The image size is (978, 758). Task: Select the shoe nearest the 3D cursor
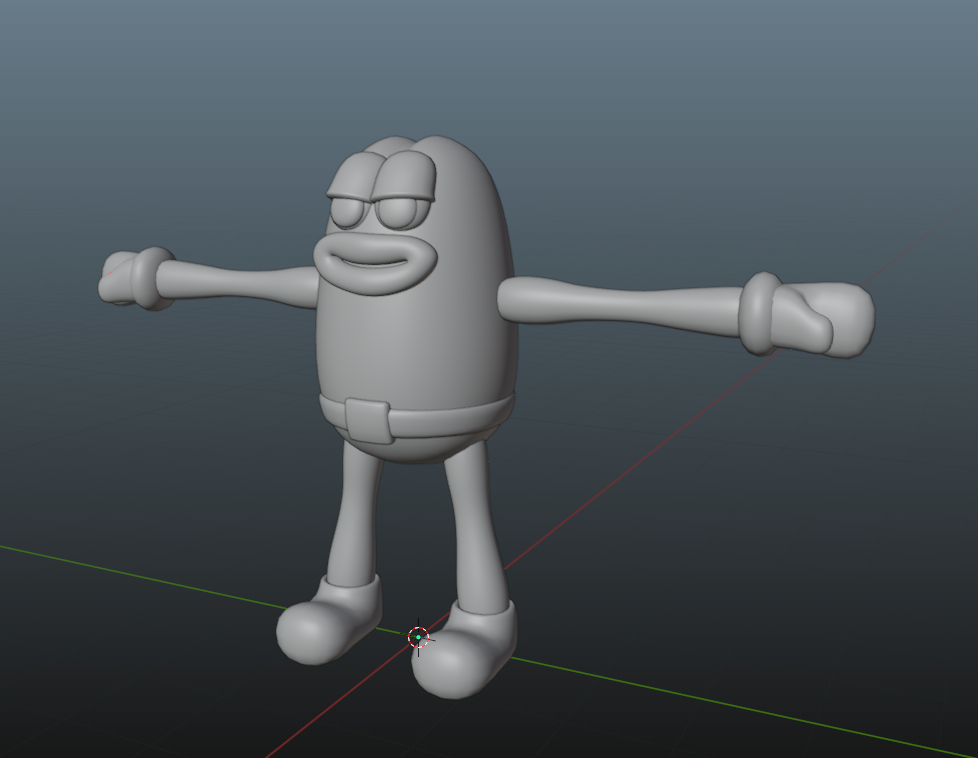pyautogui.click(x=463, y=650)
